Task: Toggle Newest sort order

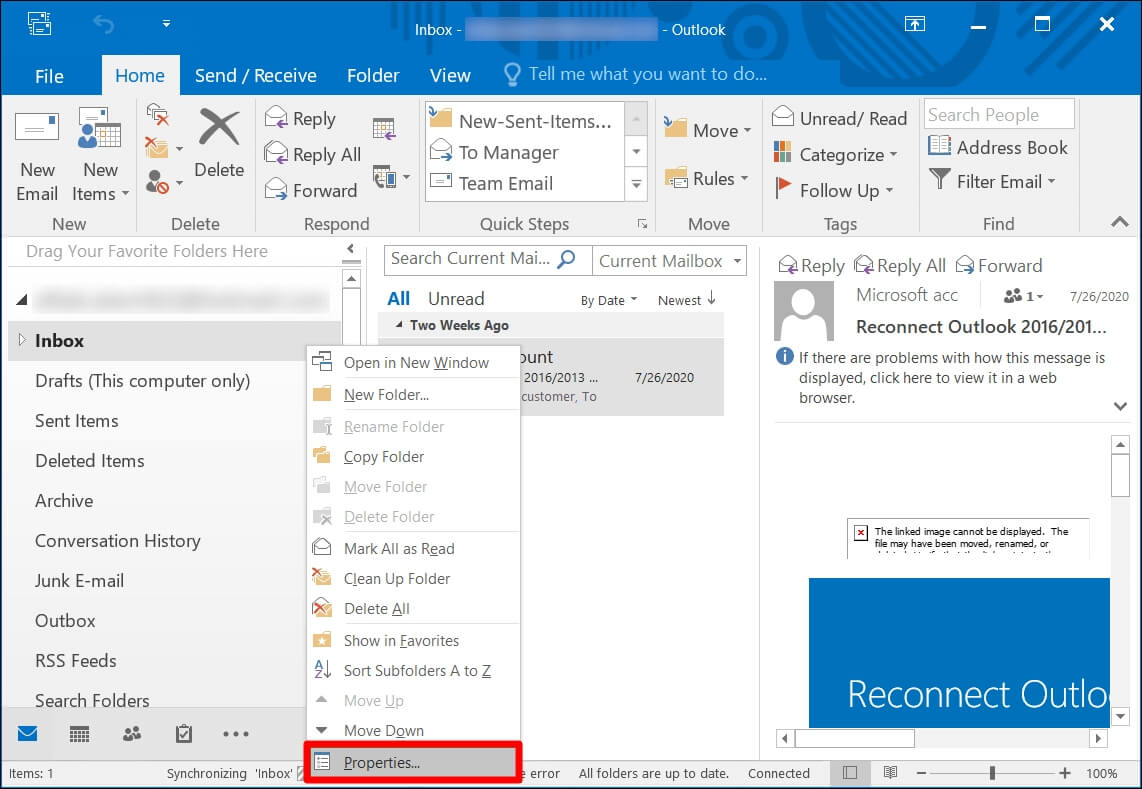Action: coord(687,299)
